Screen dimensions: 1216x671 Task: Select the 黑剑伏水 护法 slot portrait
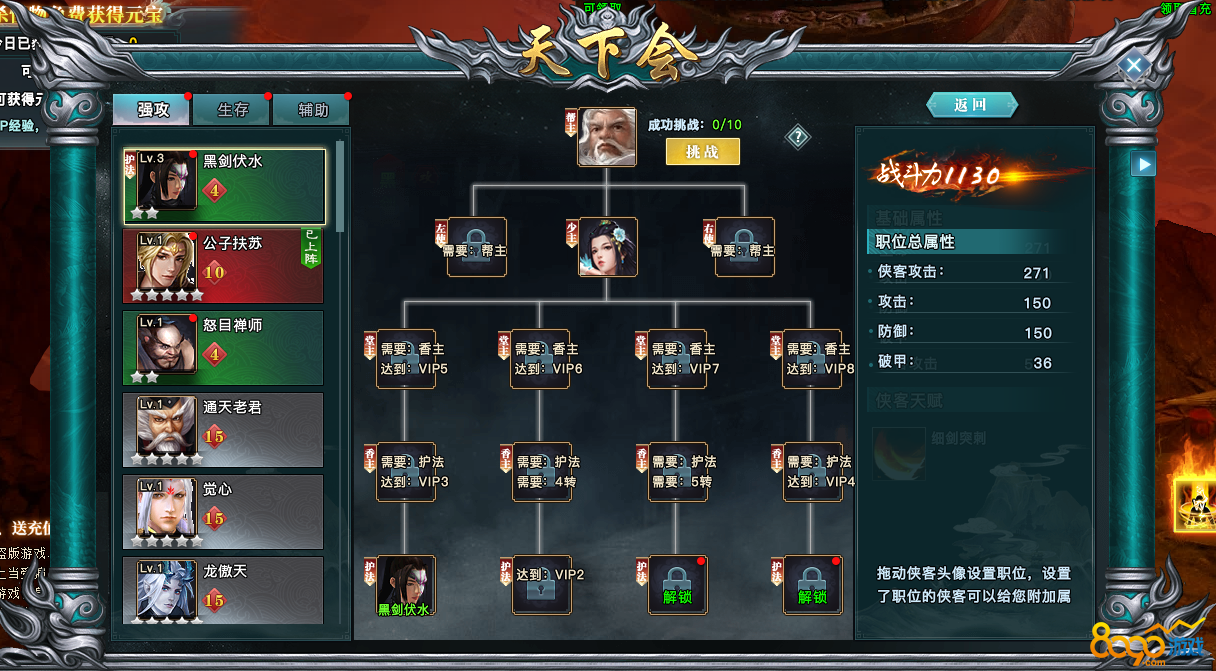pos(405,585)
